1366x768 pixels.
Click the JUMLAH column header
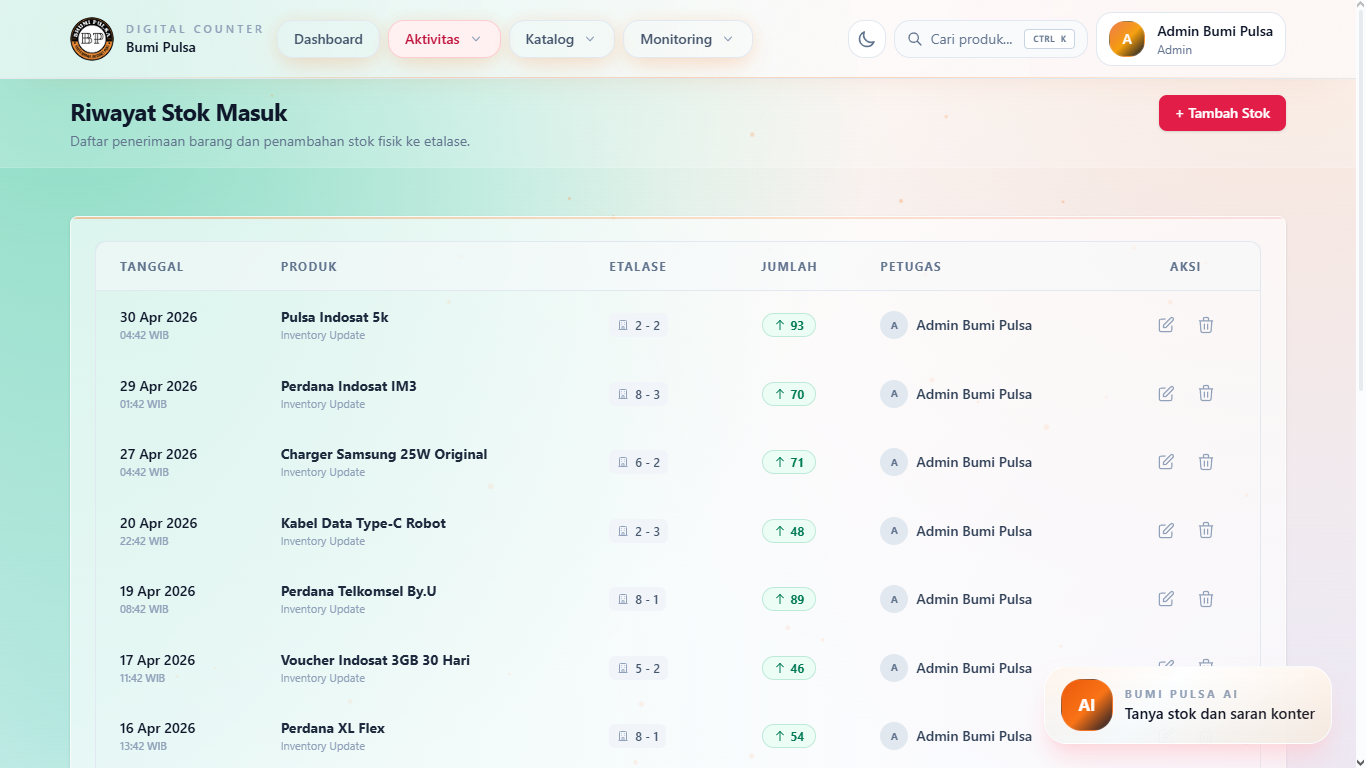[789, 267]
